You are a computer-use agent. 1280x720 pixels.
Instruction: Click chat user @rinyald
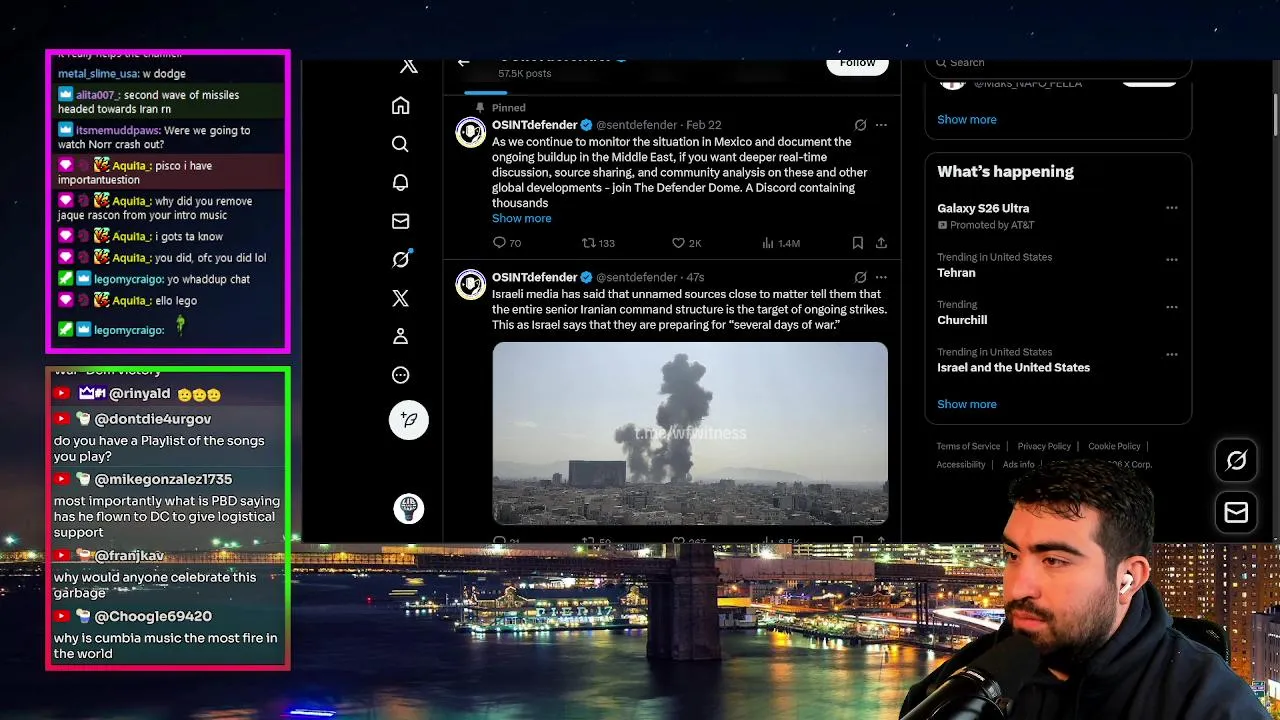click(140, 394)
